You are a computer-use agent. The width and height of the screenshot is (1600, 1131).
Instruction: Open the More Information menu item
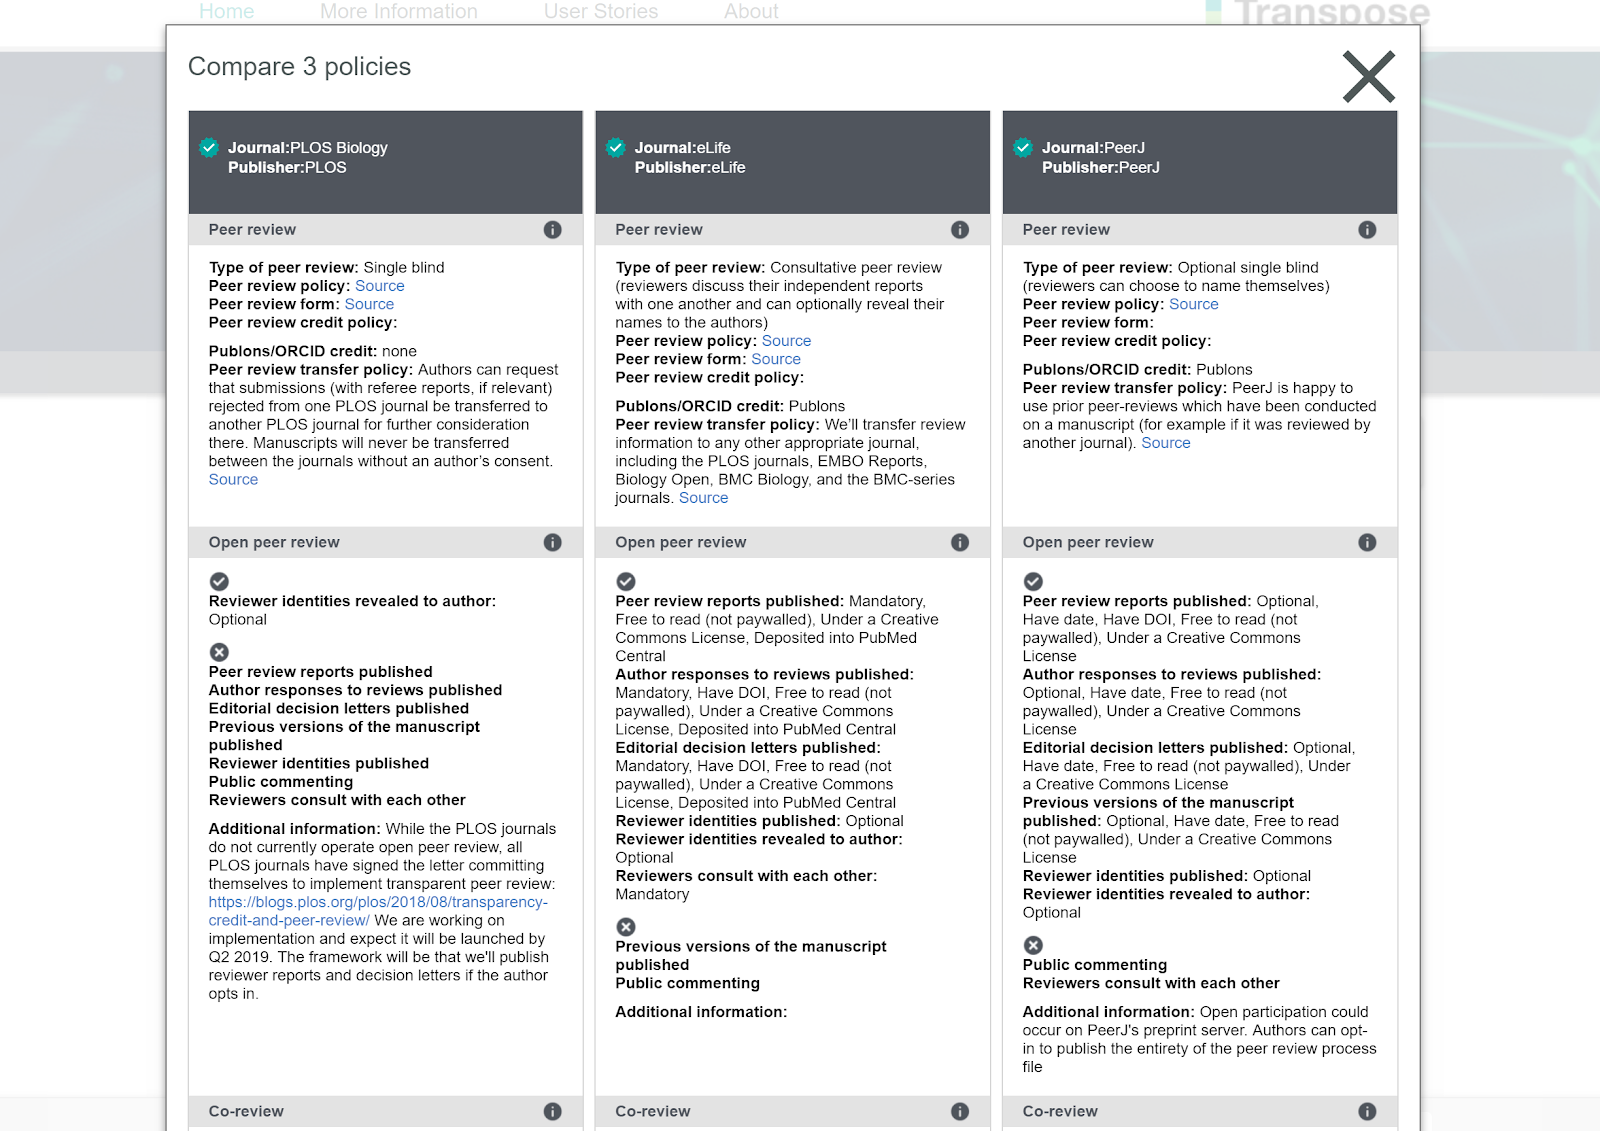[398, 12]
